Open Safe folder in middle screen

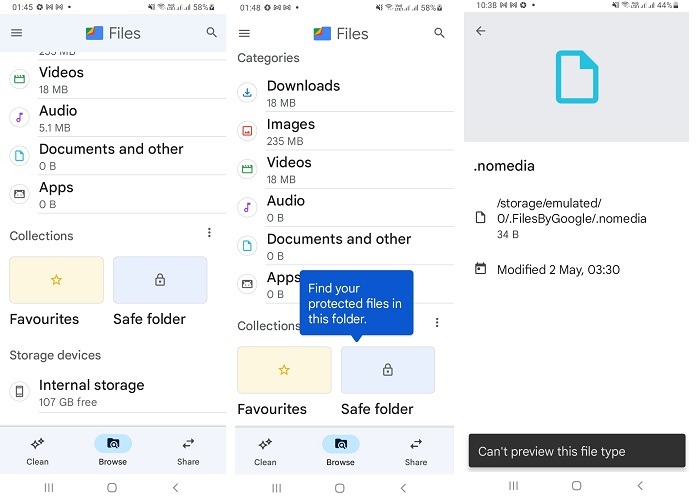tap(388, 370)
